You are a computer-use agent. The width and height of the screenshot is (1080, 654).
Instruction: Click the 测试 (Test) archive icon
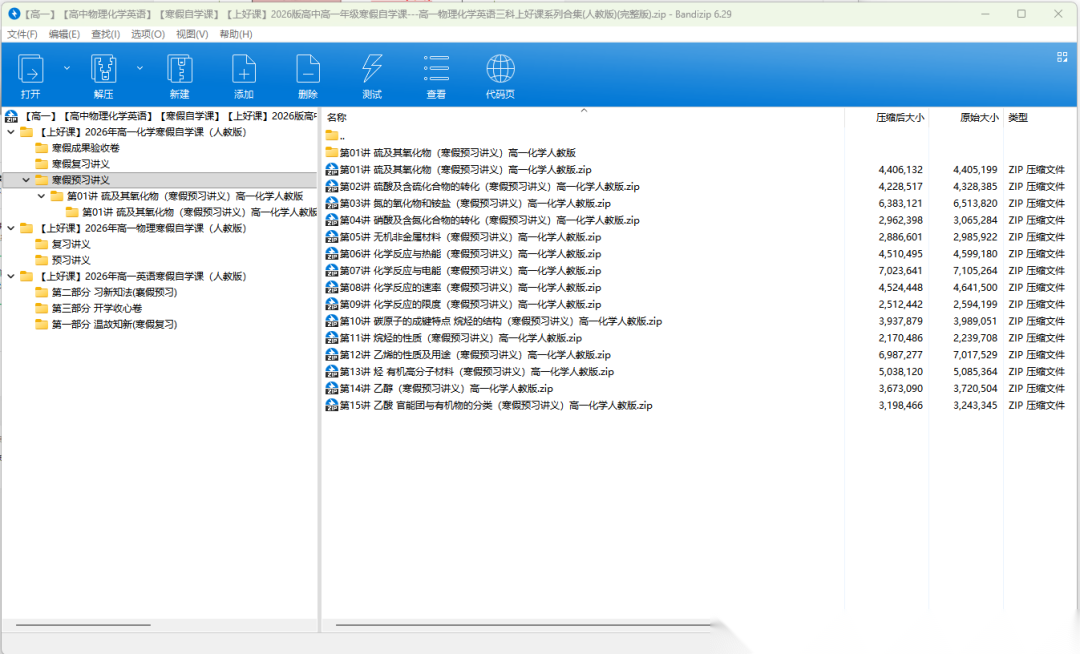coord(372,70)
